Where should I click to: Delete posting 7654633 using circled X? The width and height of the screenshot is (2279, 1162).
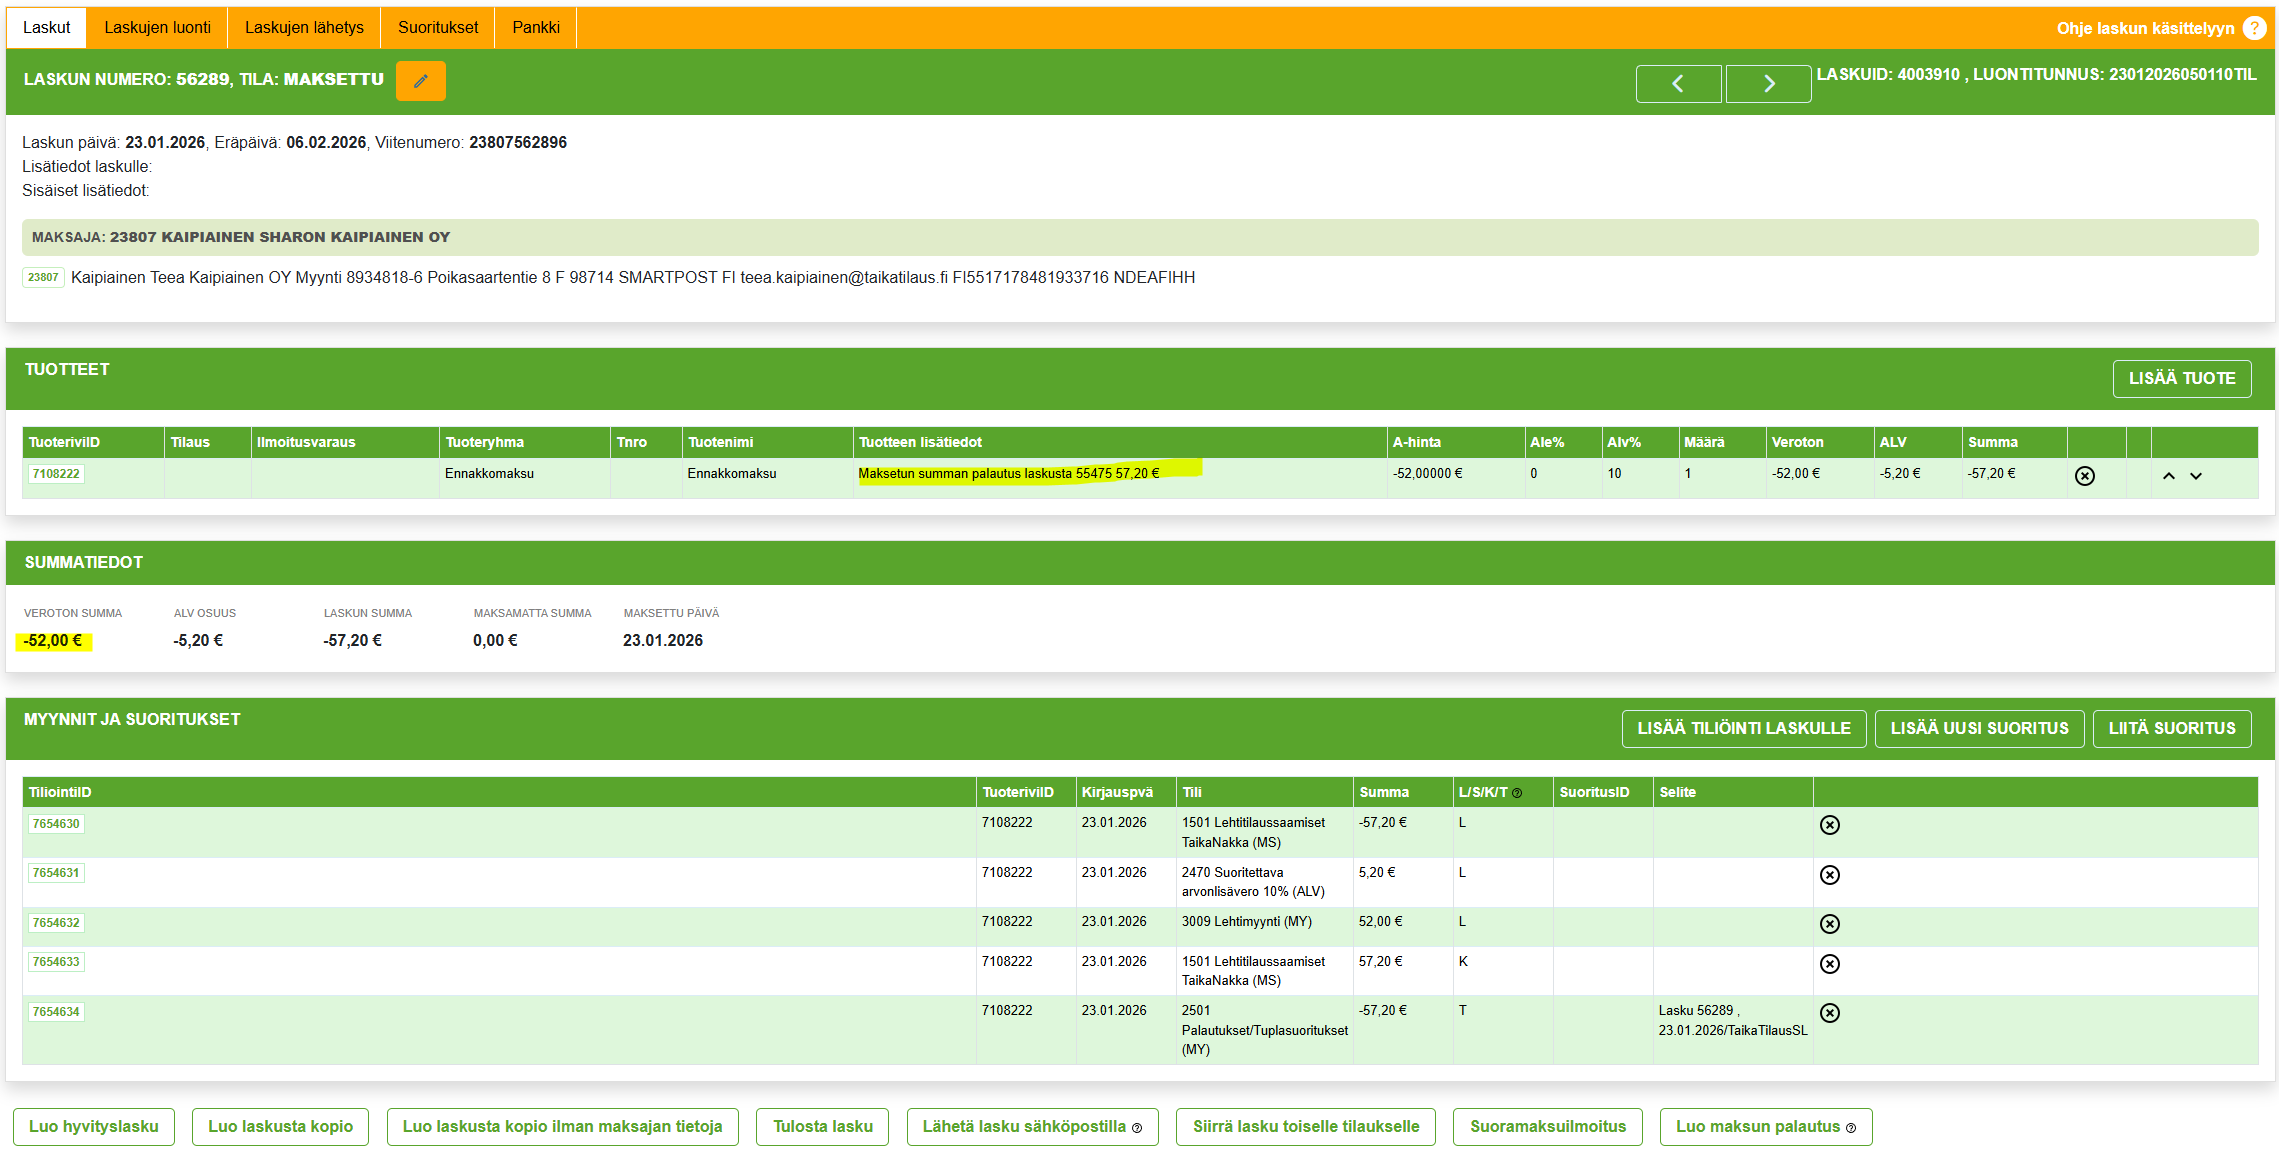(x=1829, y=964)
